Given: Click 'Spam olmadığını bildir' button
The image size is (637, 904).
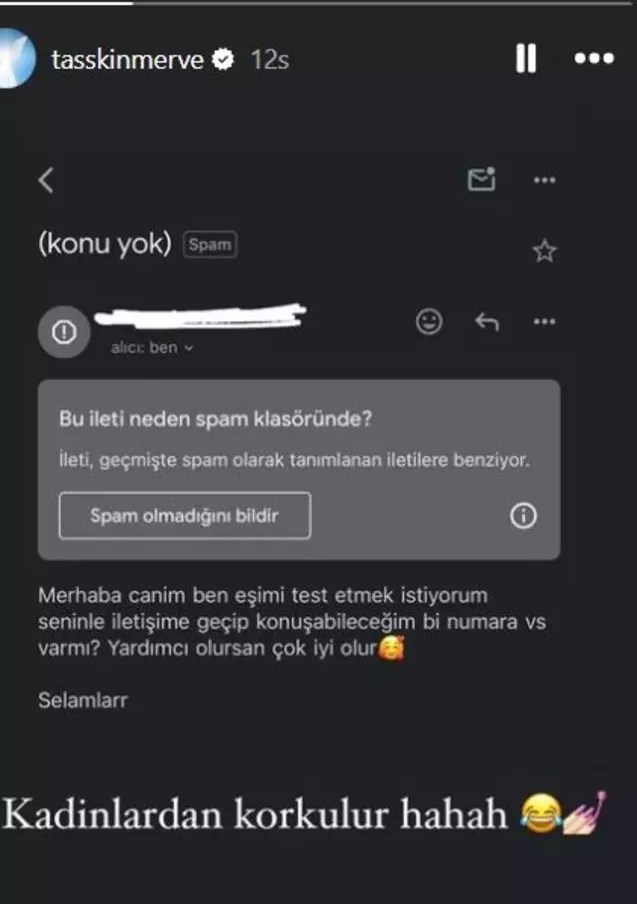Looking at the screenshot, I should [x=185, y=515].
